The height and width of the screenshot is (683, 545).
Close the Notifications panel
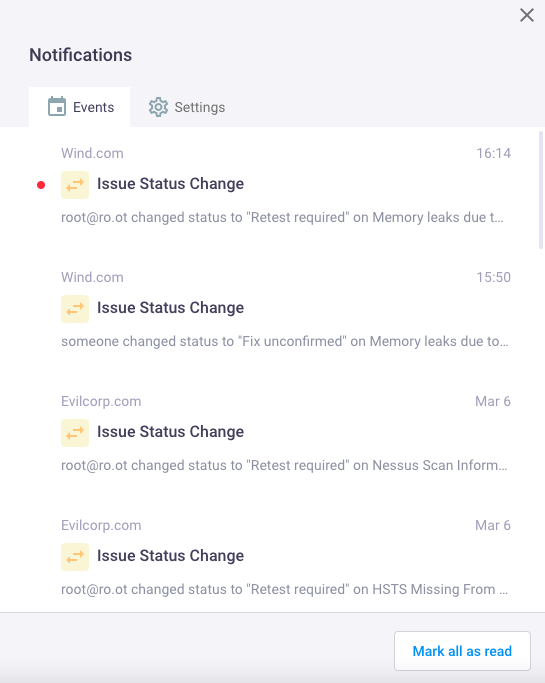[527, 15]
